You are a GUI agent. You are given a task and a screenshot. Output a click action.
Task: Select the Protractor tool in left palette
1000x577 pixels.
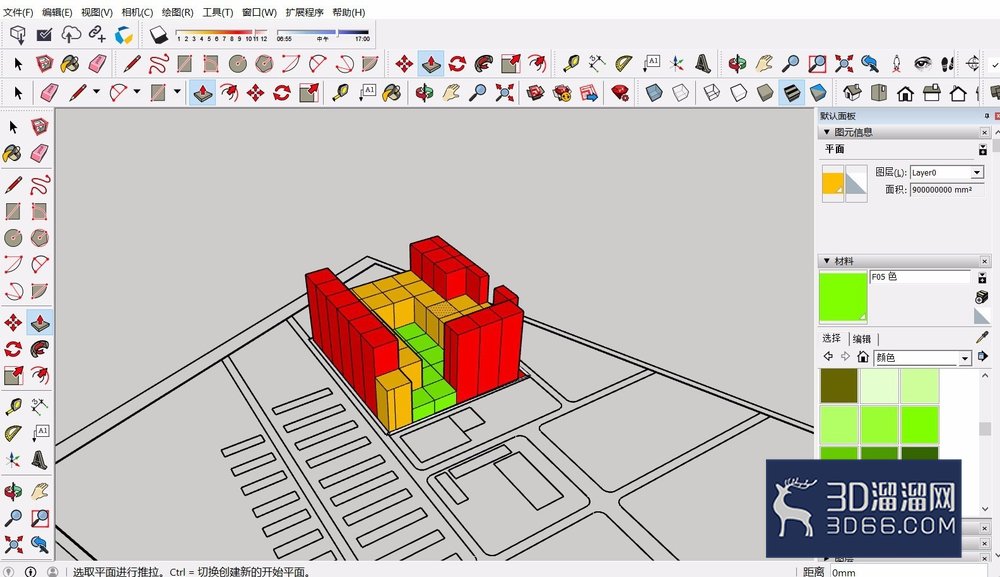coord(13,433)
